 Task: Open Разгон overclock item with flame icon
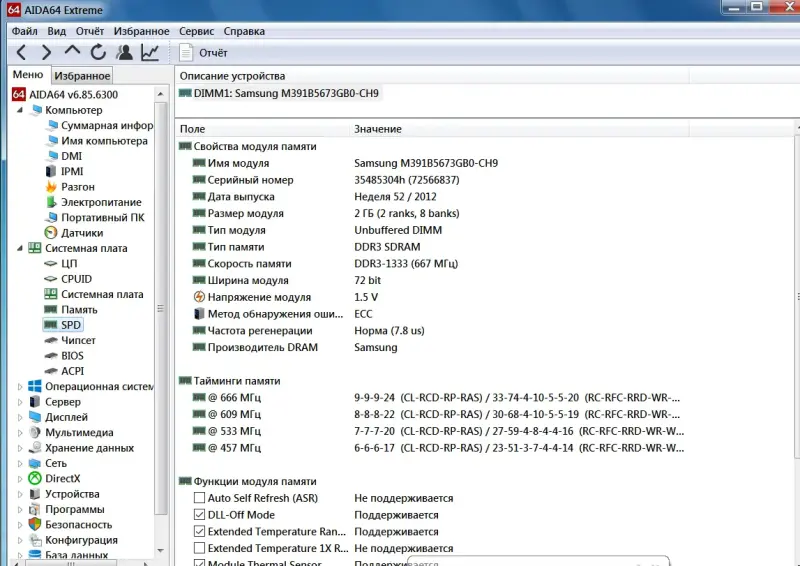[x=70, y=187]
